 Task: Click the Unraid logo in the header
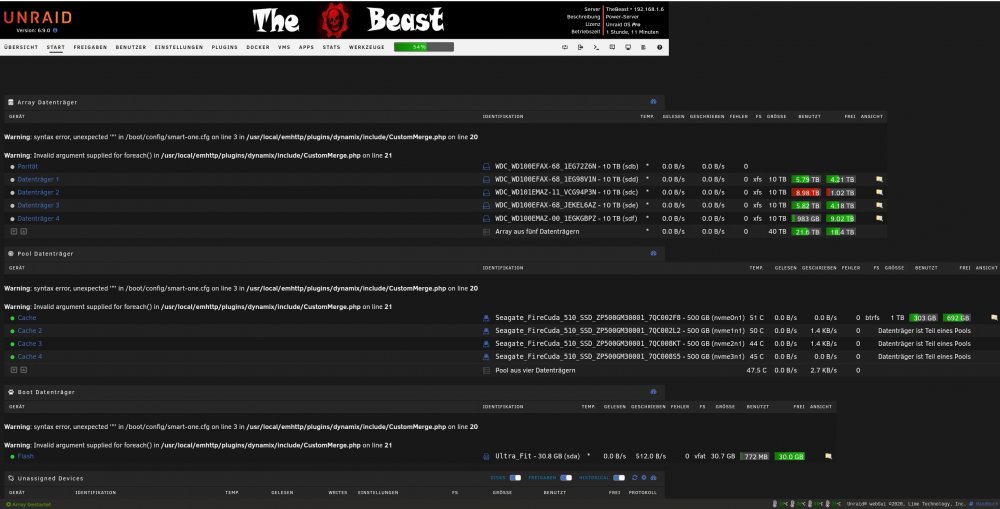click(38, 17)
